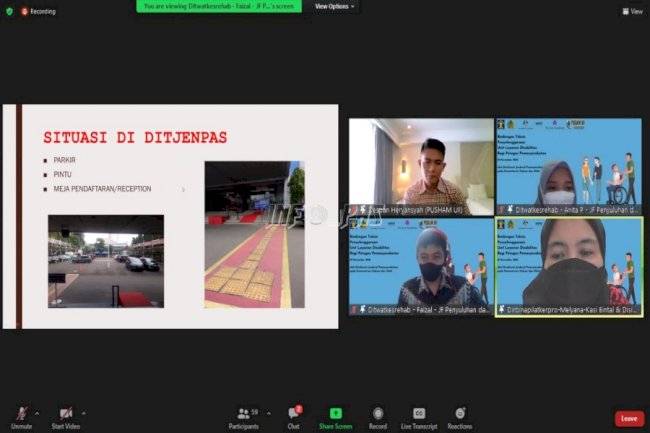Click the green encryption shield icon
Screen dimensions: 650x433
click(10, 11)
